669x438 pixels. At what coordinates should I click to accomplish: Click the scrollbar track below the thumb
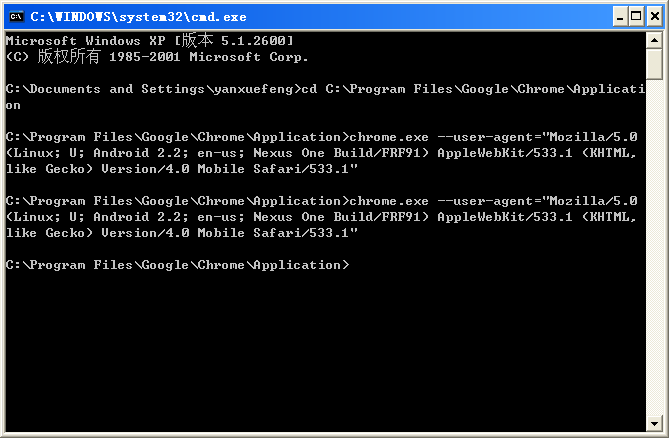click(654, 250)
